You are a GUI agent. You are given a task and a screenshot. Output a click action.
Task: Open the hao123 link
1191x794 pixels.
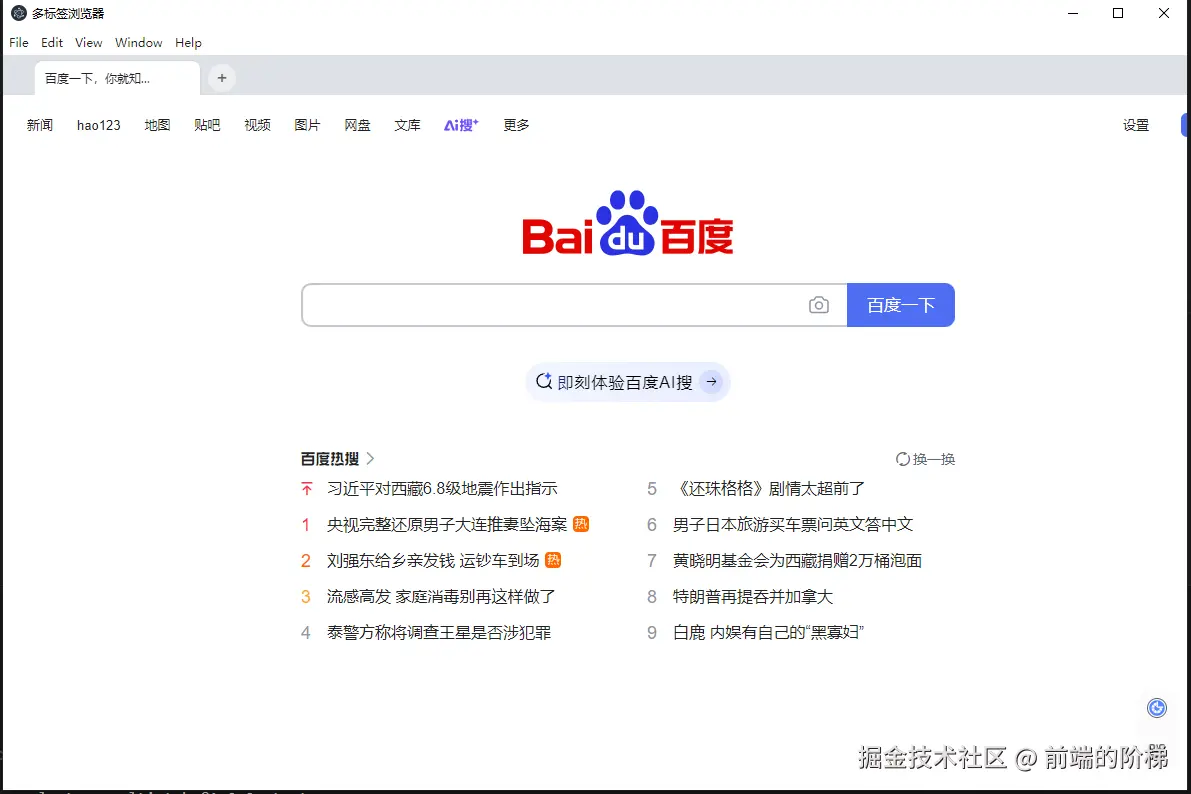click(99, 125)
